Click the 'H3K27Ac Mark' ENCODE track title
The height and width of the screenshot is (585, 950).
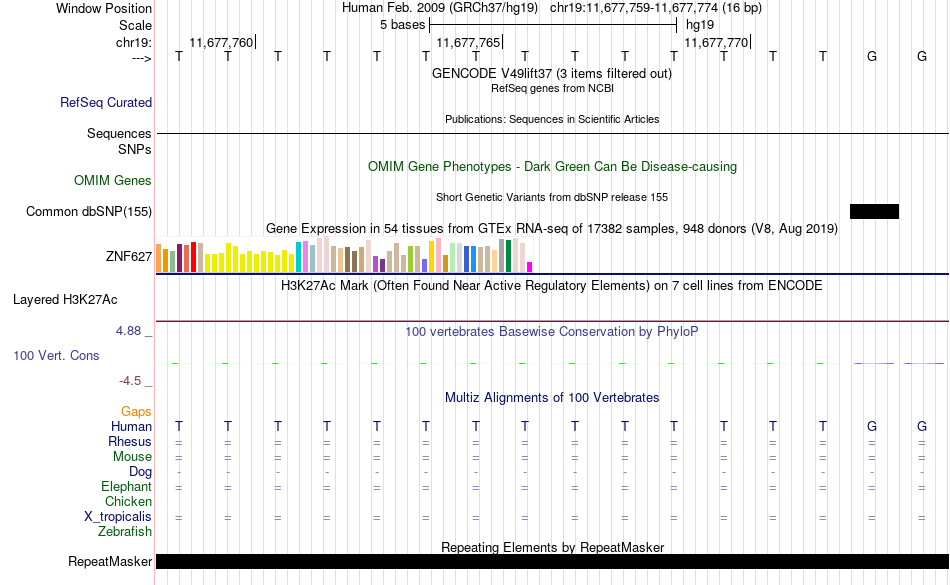tap(552, 285)
